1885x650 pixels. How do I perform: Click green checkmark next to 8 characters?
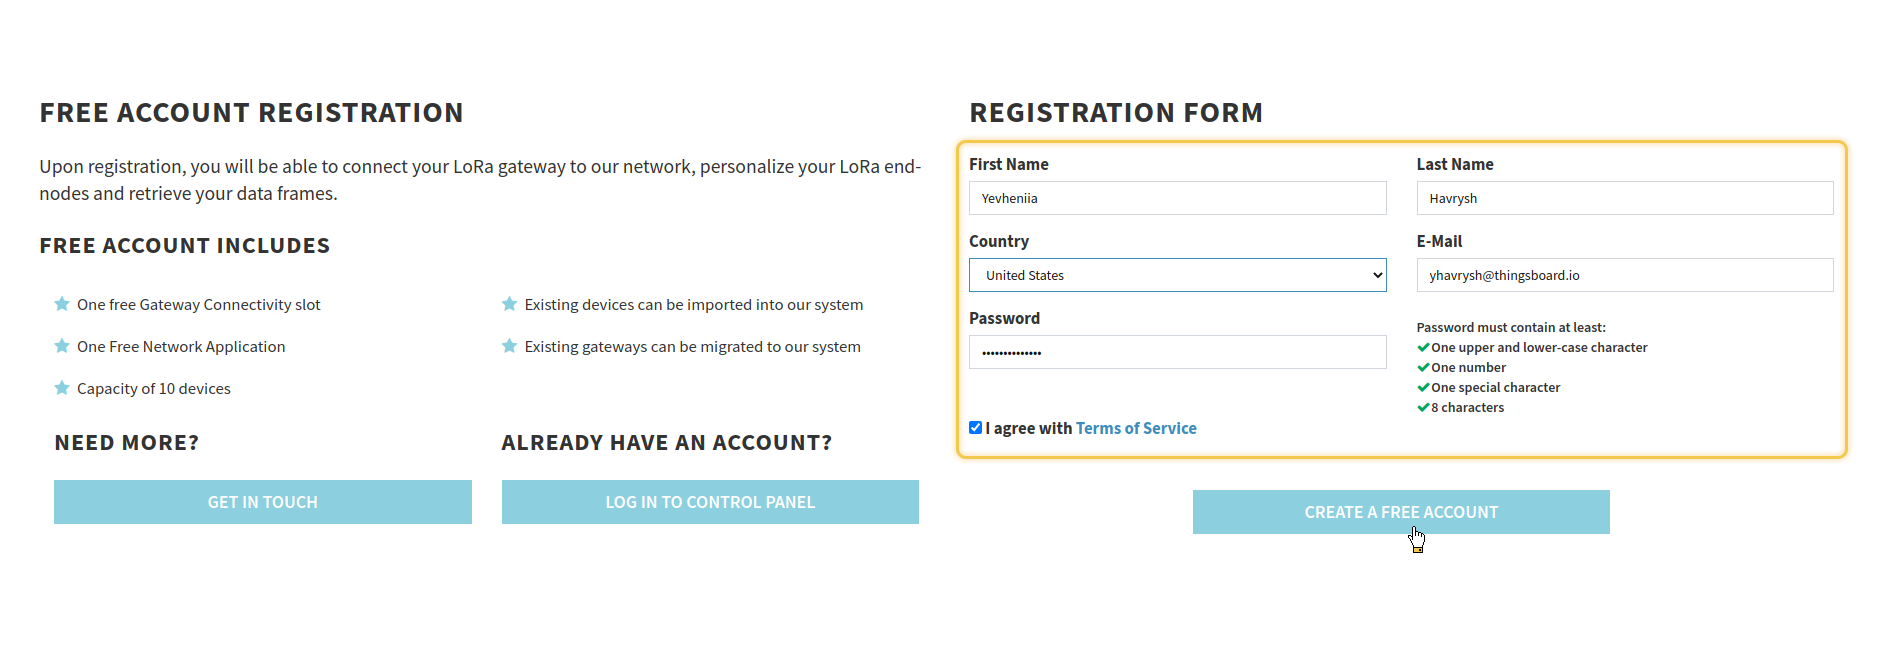(1423, 408)
